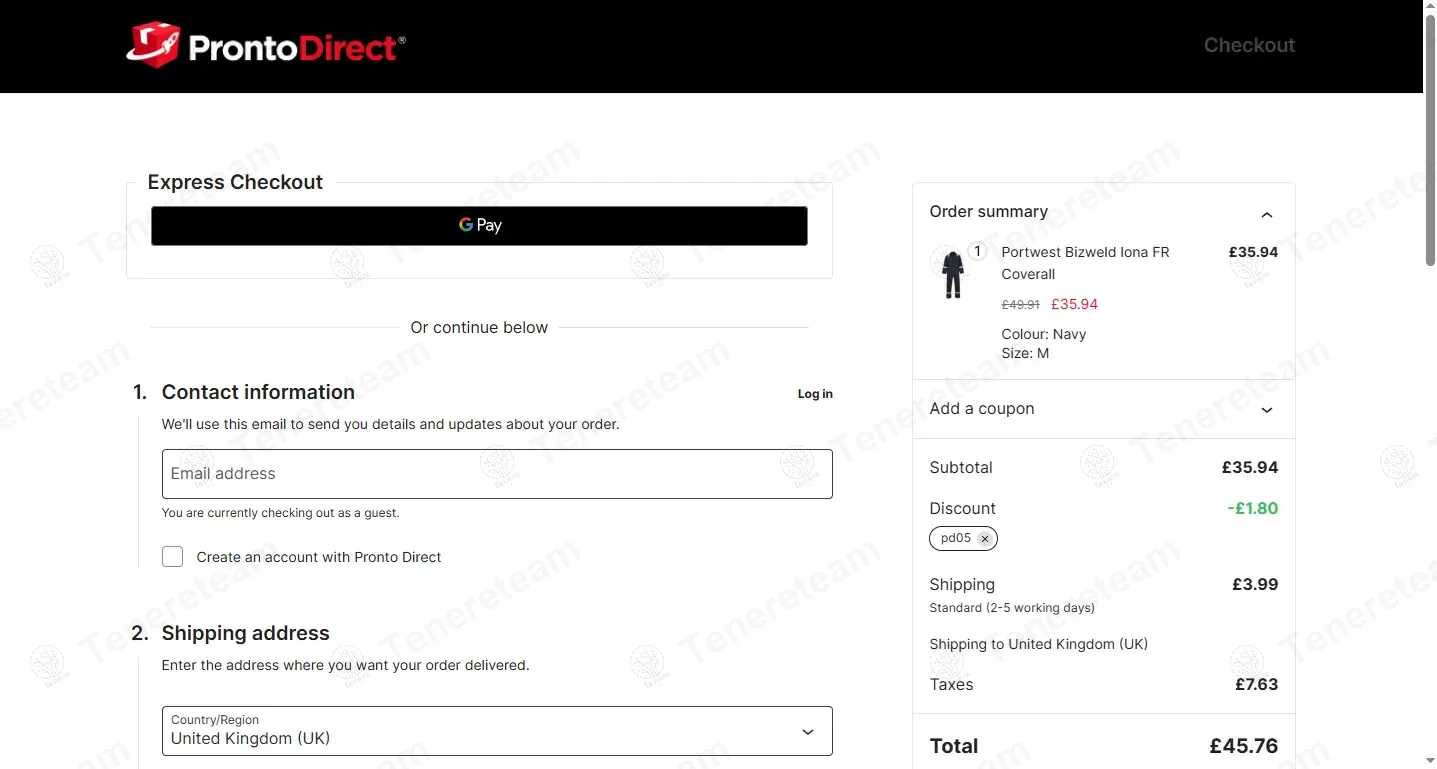This screenshot has width=1437, height=769.
Task: Focus the Email address field
Action: coord(497,474)
